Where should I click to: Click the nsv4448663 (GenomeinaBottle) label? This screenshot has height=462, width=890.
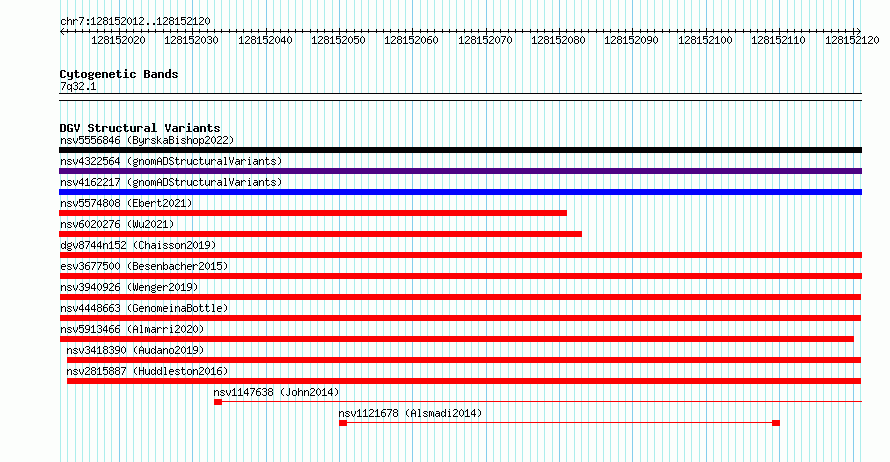(144, 308)
